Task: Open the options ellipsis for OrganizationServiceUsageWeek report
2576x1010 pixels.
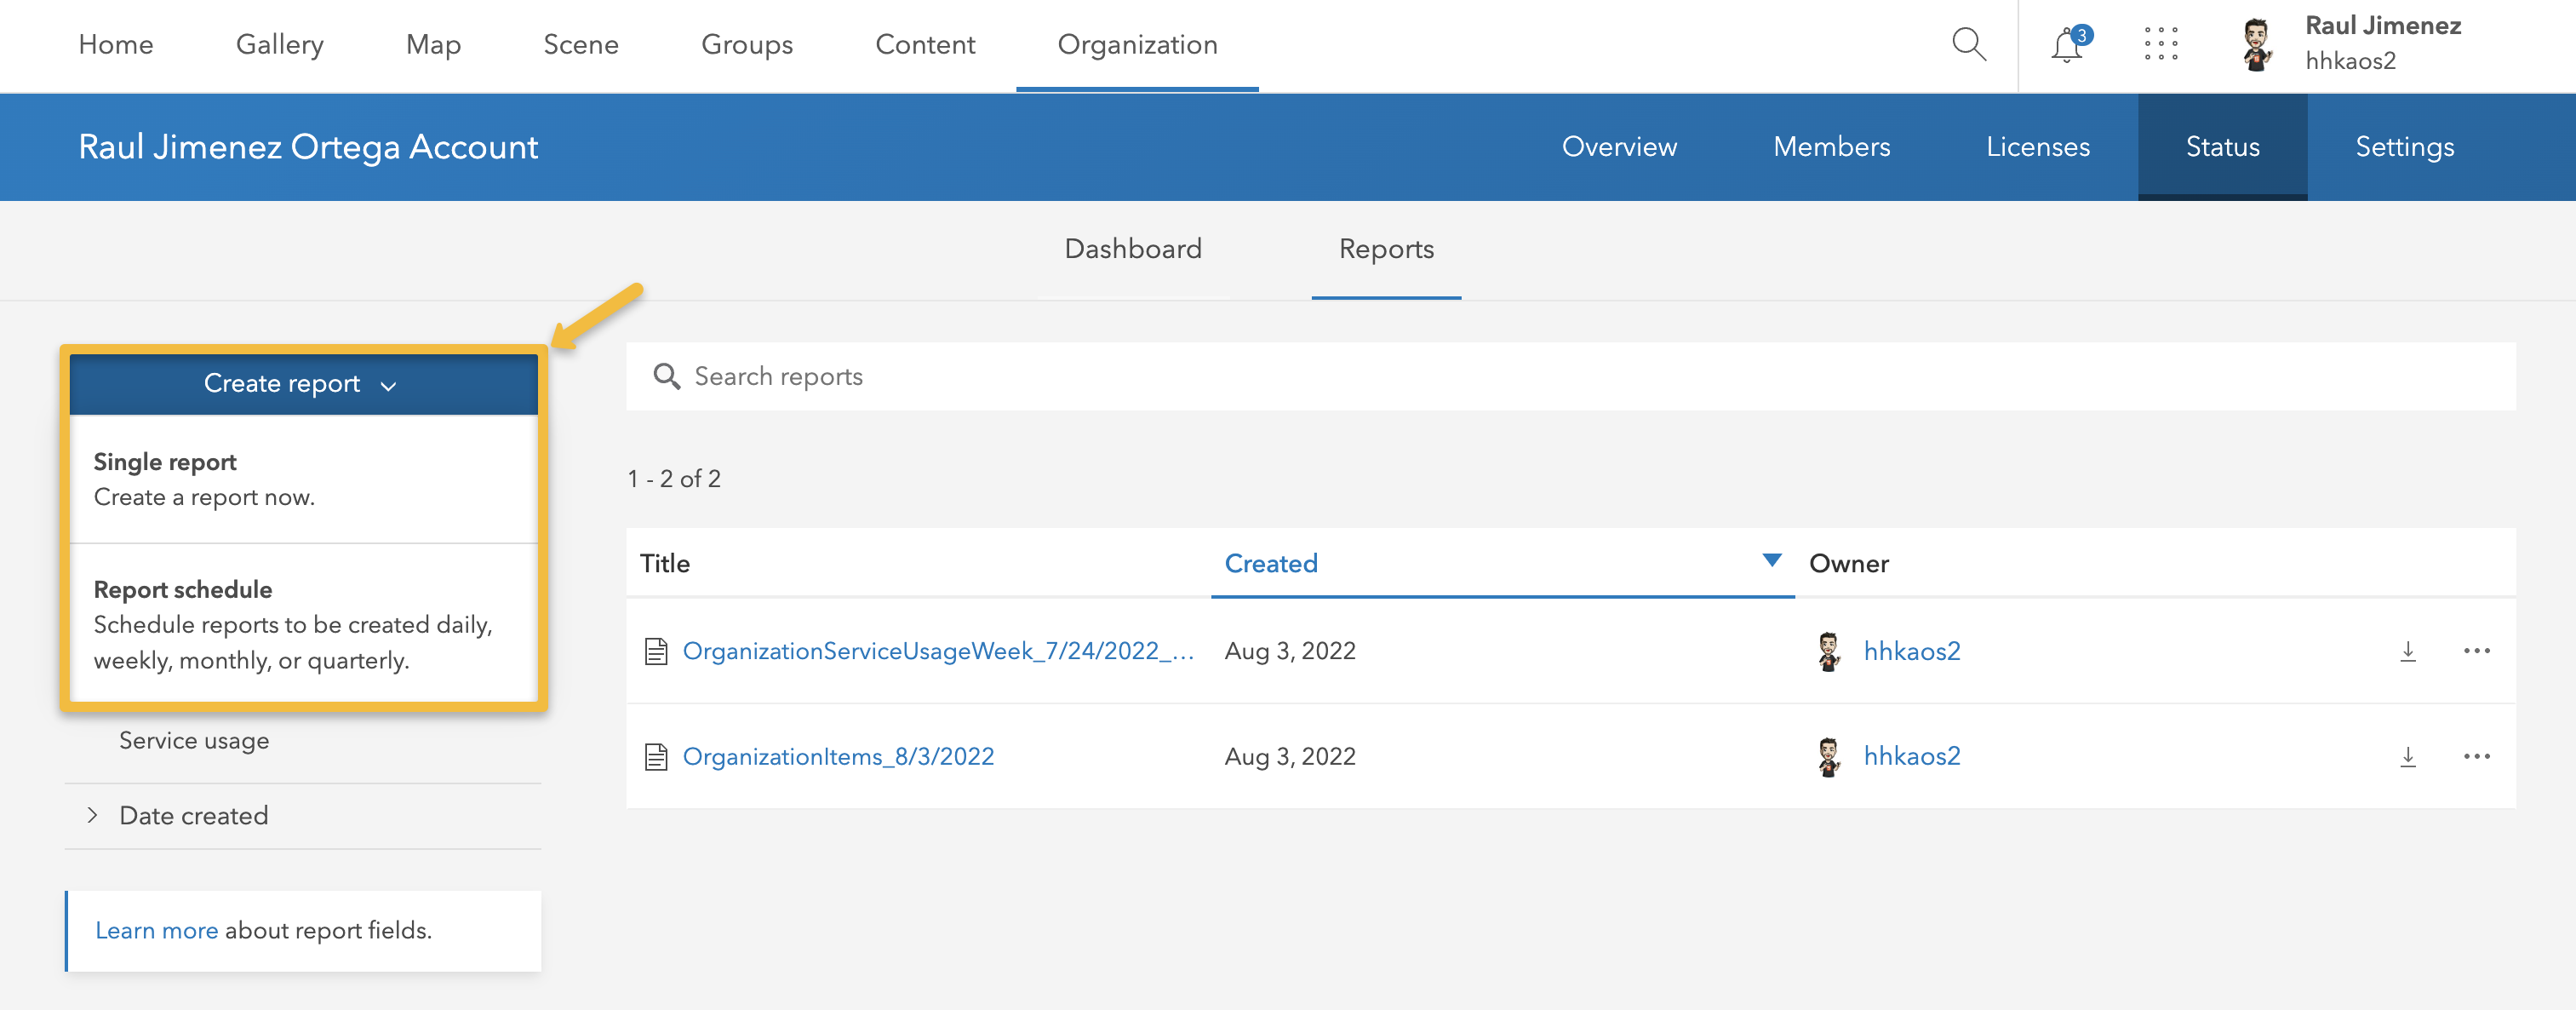Action: [2478, 651]
